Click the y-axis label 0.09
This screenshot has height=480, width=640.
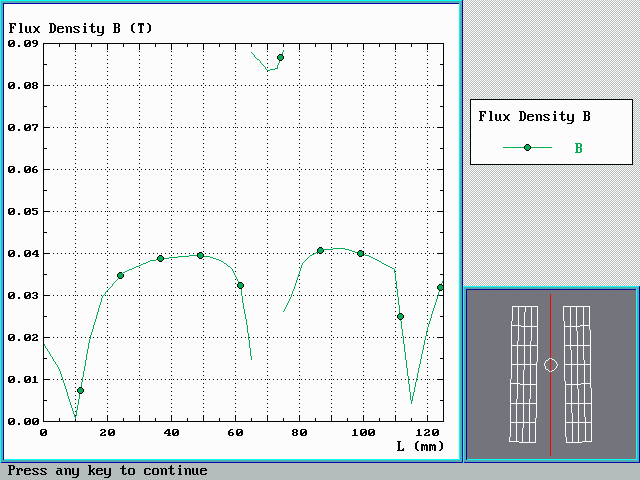click(x=23, y=43)
